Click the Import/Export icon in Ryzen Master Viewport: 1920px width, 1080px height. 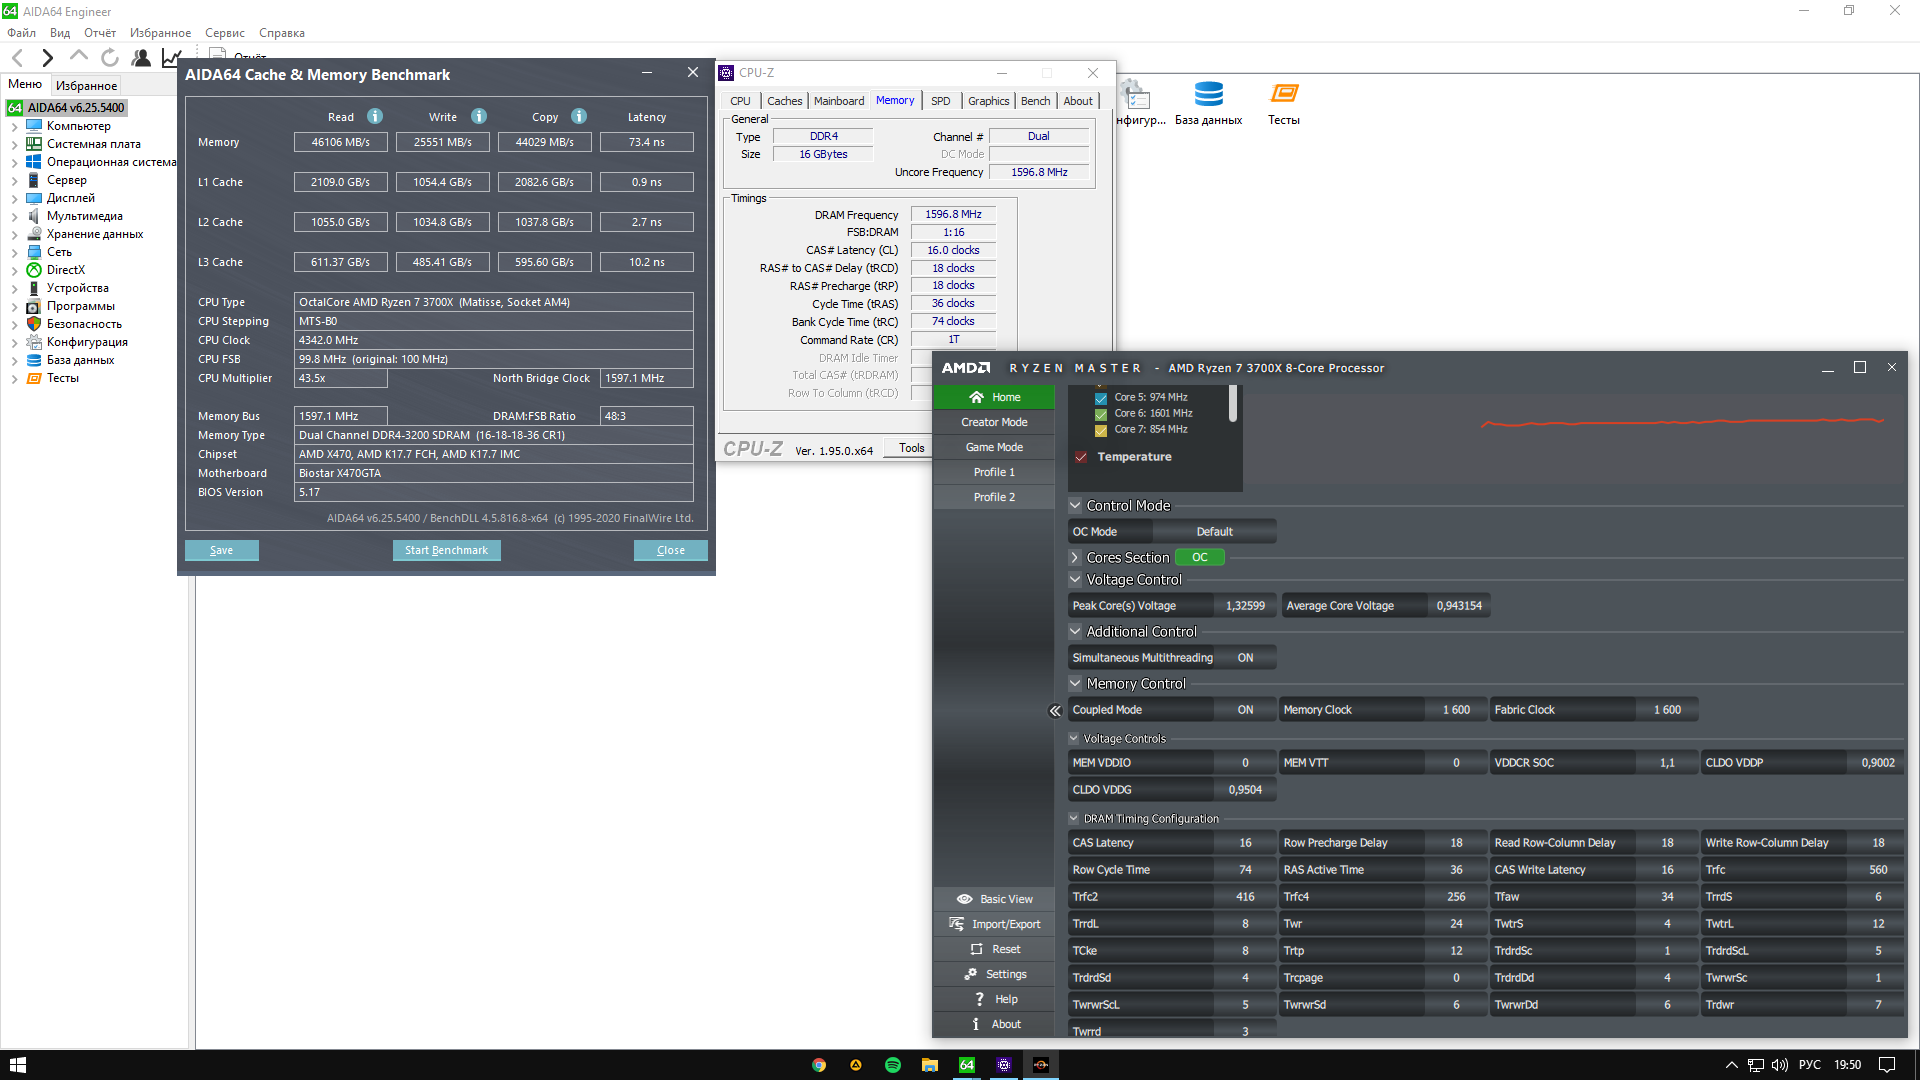957,924
